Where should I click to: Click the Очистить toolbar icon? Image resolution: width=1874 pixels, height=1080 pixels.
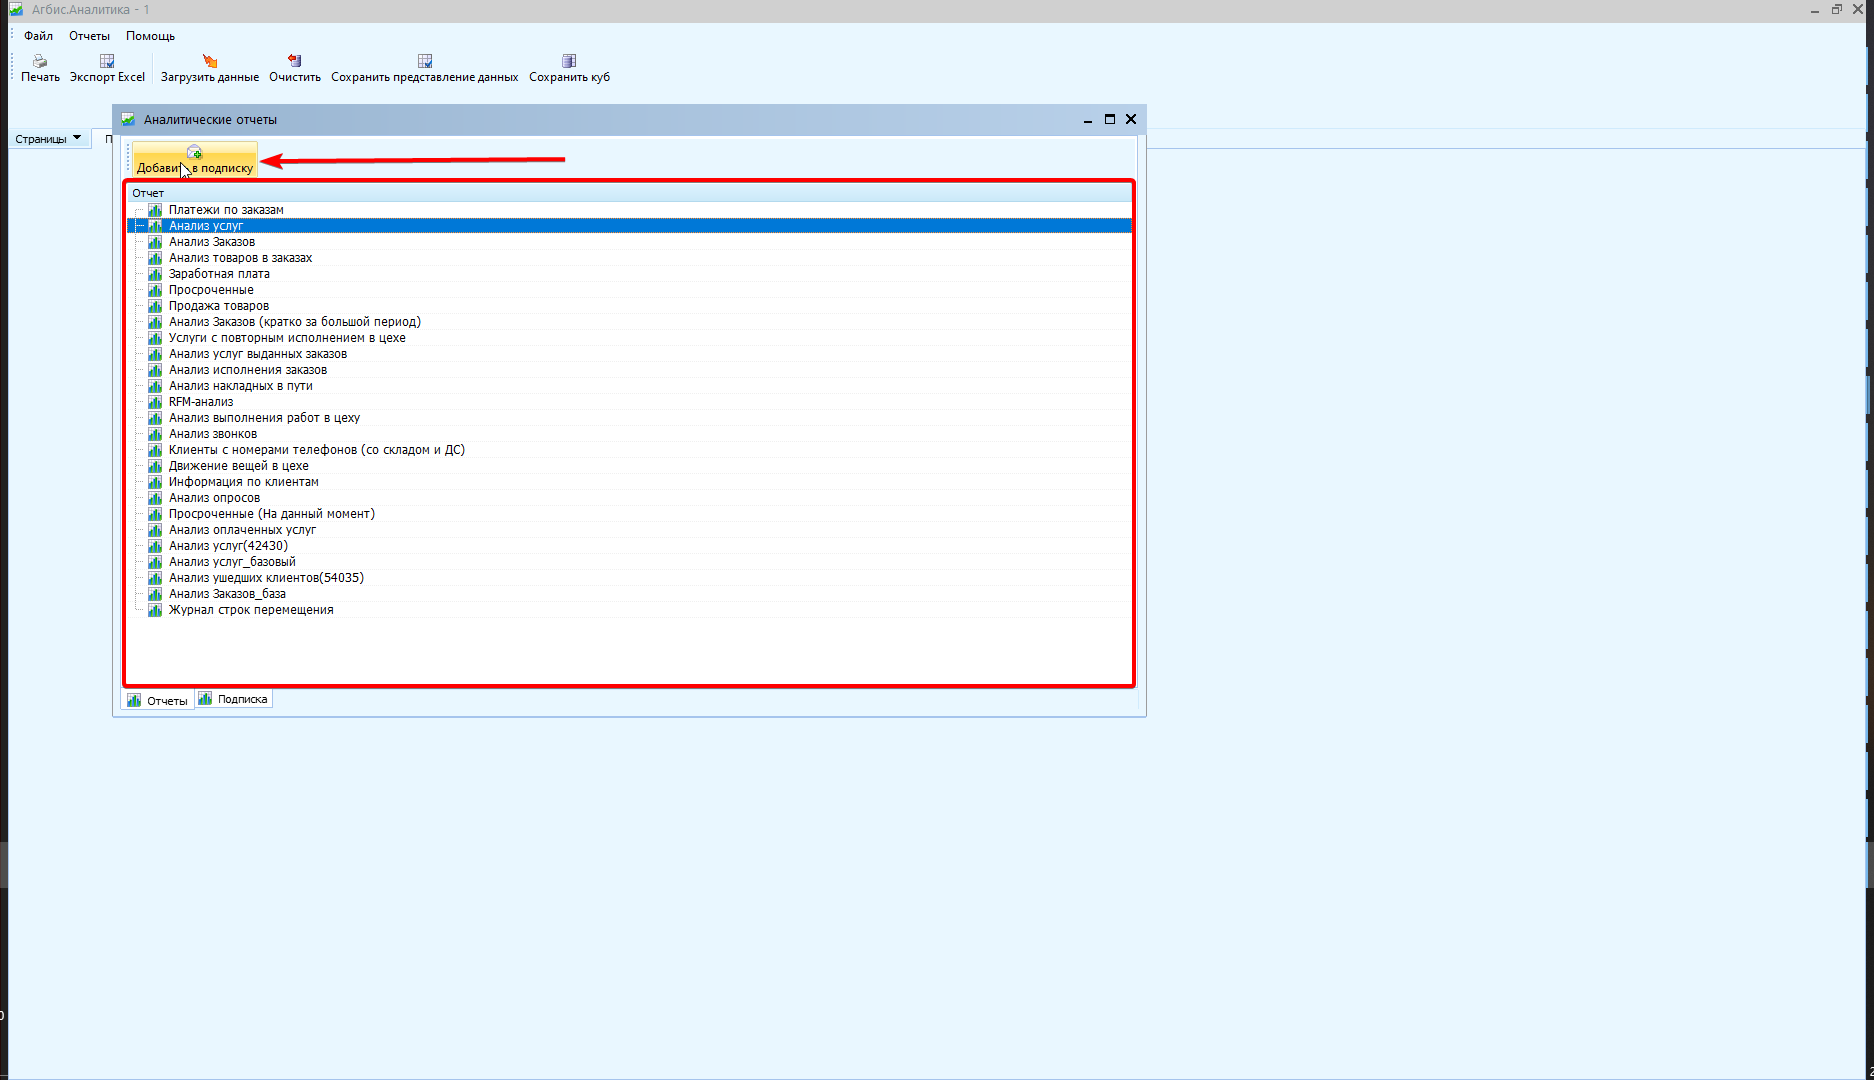coord(295,61)
